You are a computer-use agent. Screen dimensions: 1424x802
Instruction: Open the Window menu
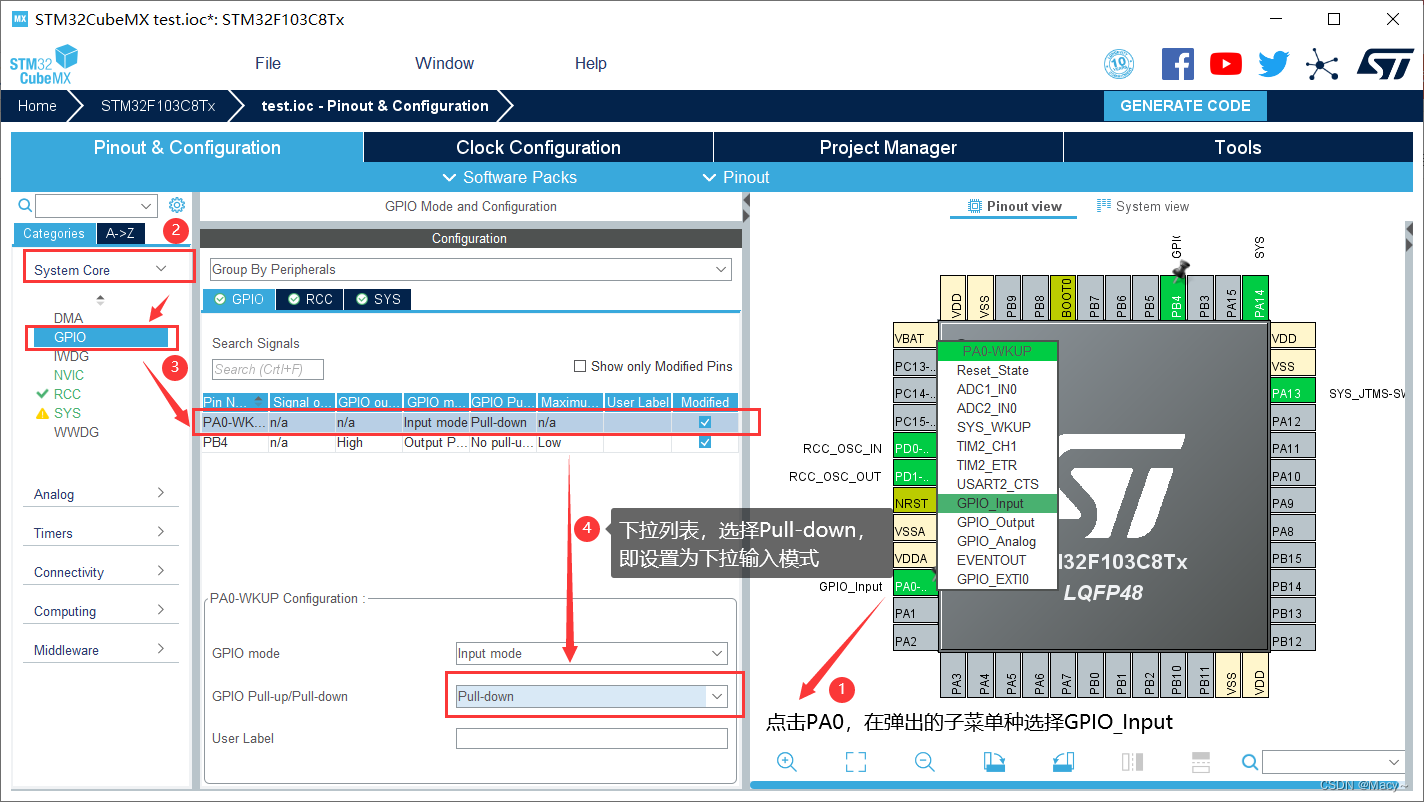pos(444,63)
